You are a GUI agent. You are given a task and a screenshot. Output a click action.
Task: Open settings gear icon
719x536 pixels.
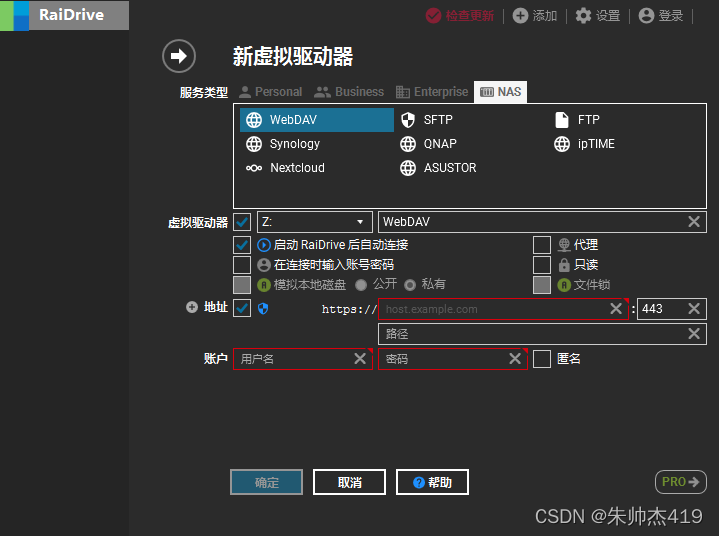(x=583, y=16)
